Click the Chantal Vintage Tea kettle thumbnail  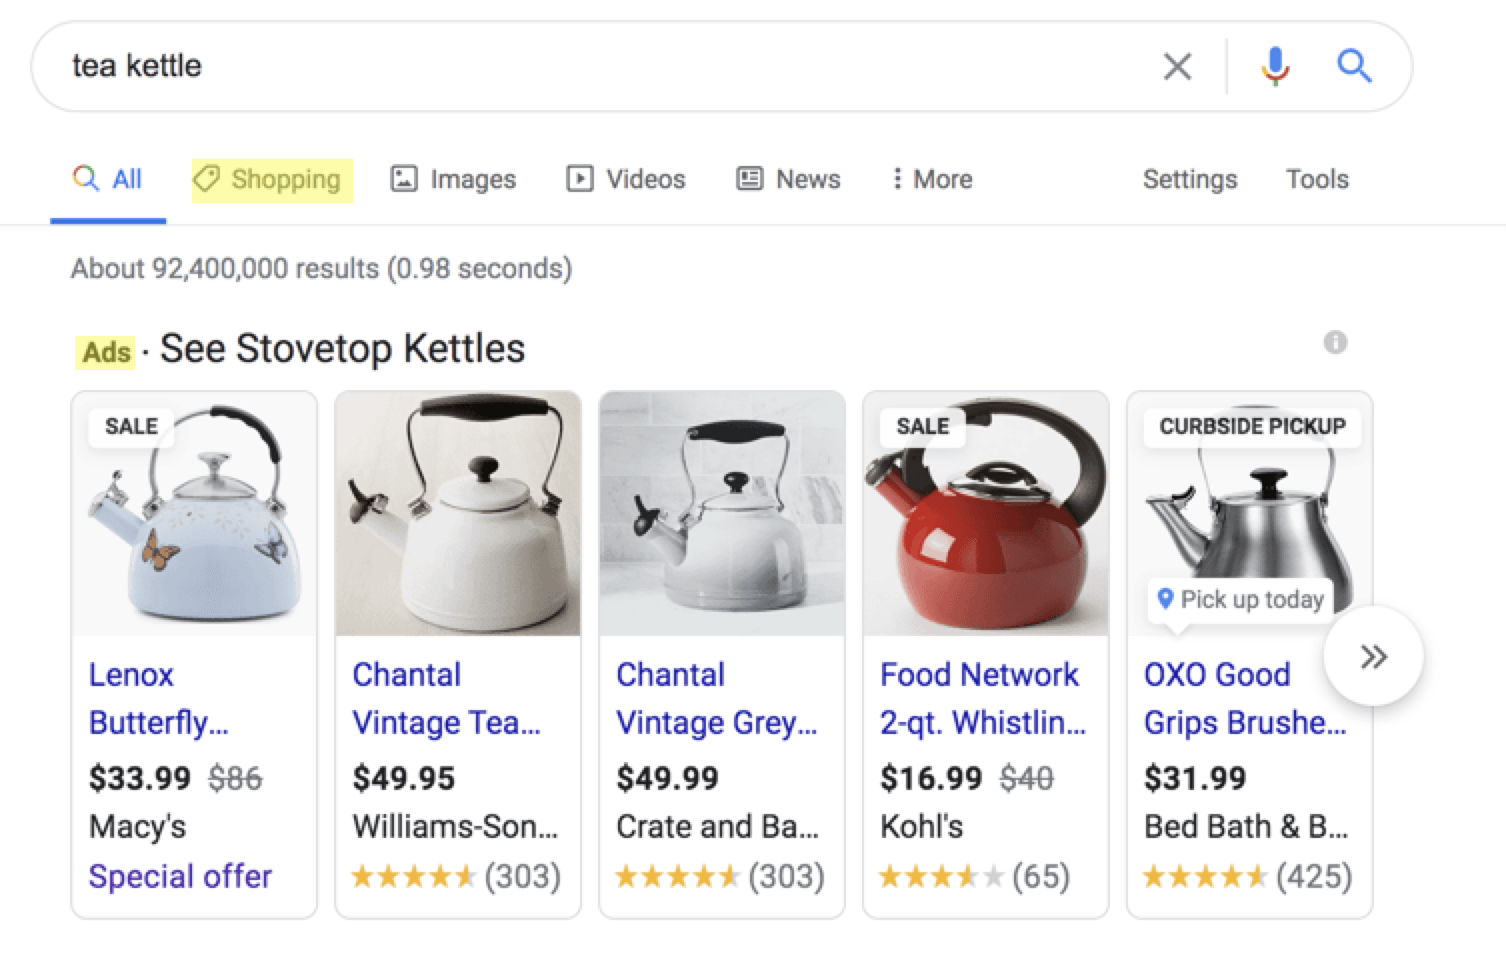[457, 510]
